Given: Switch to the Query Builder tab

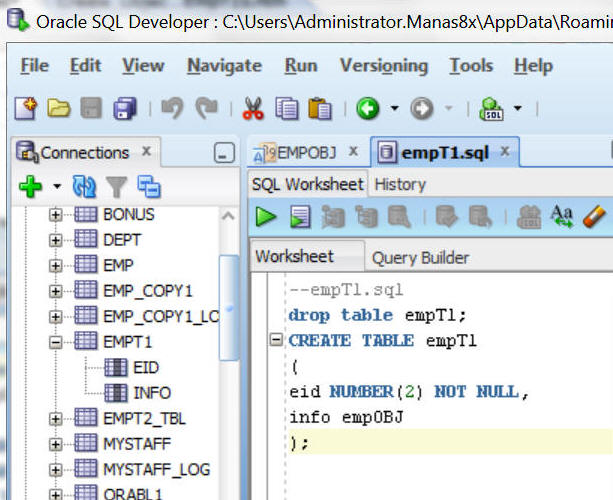Looking at the screenshot, I should pyautogui.click(x=420, y=258).
